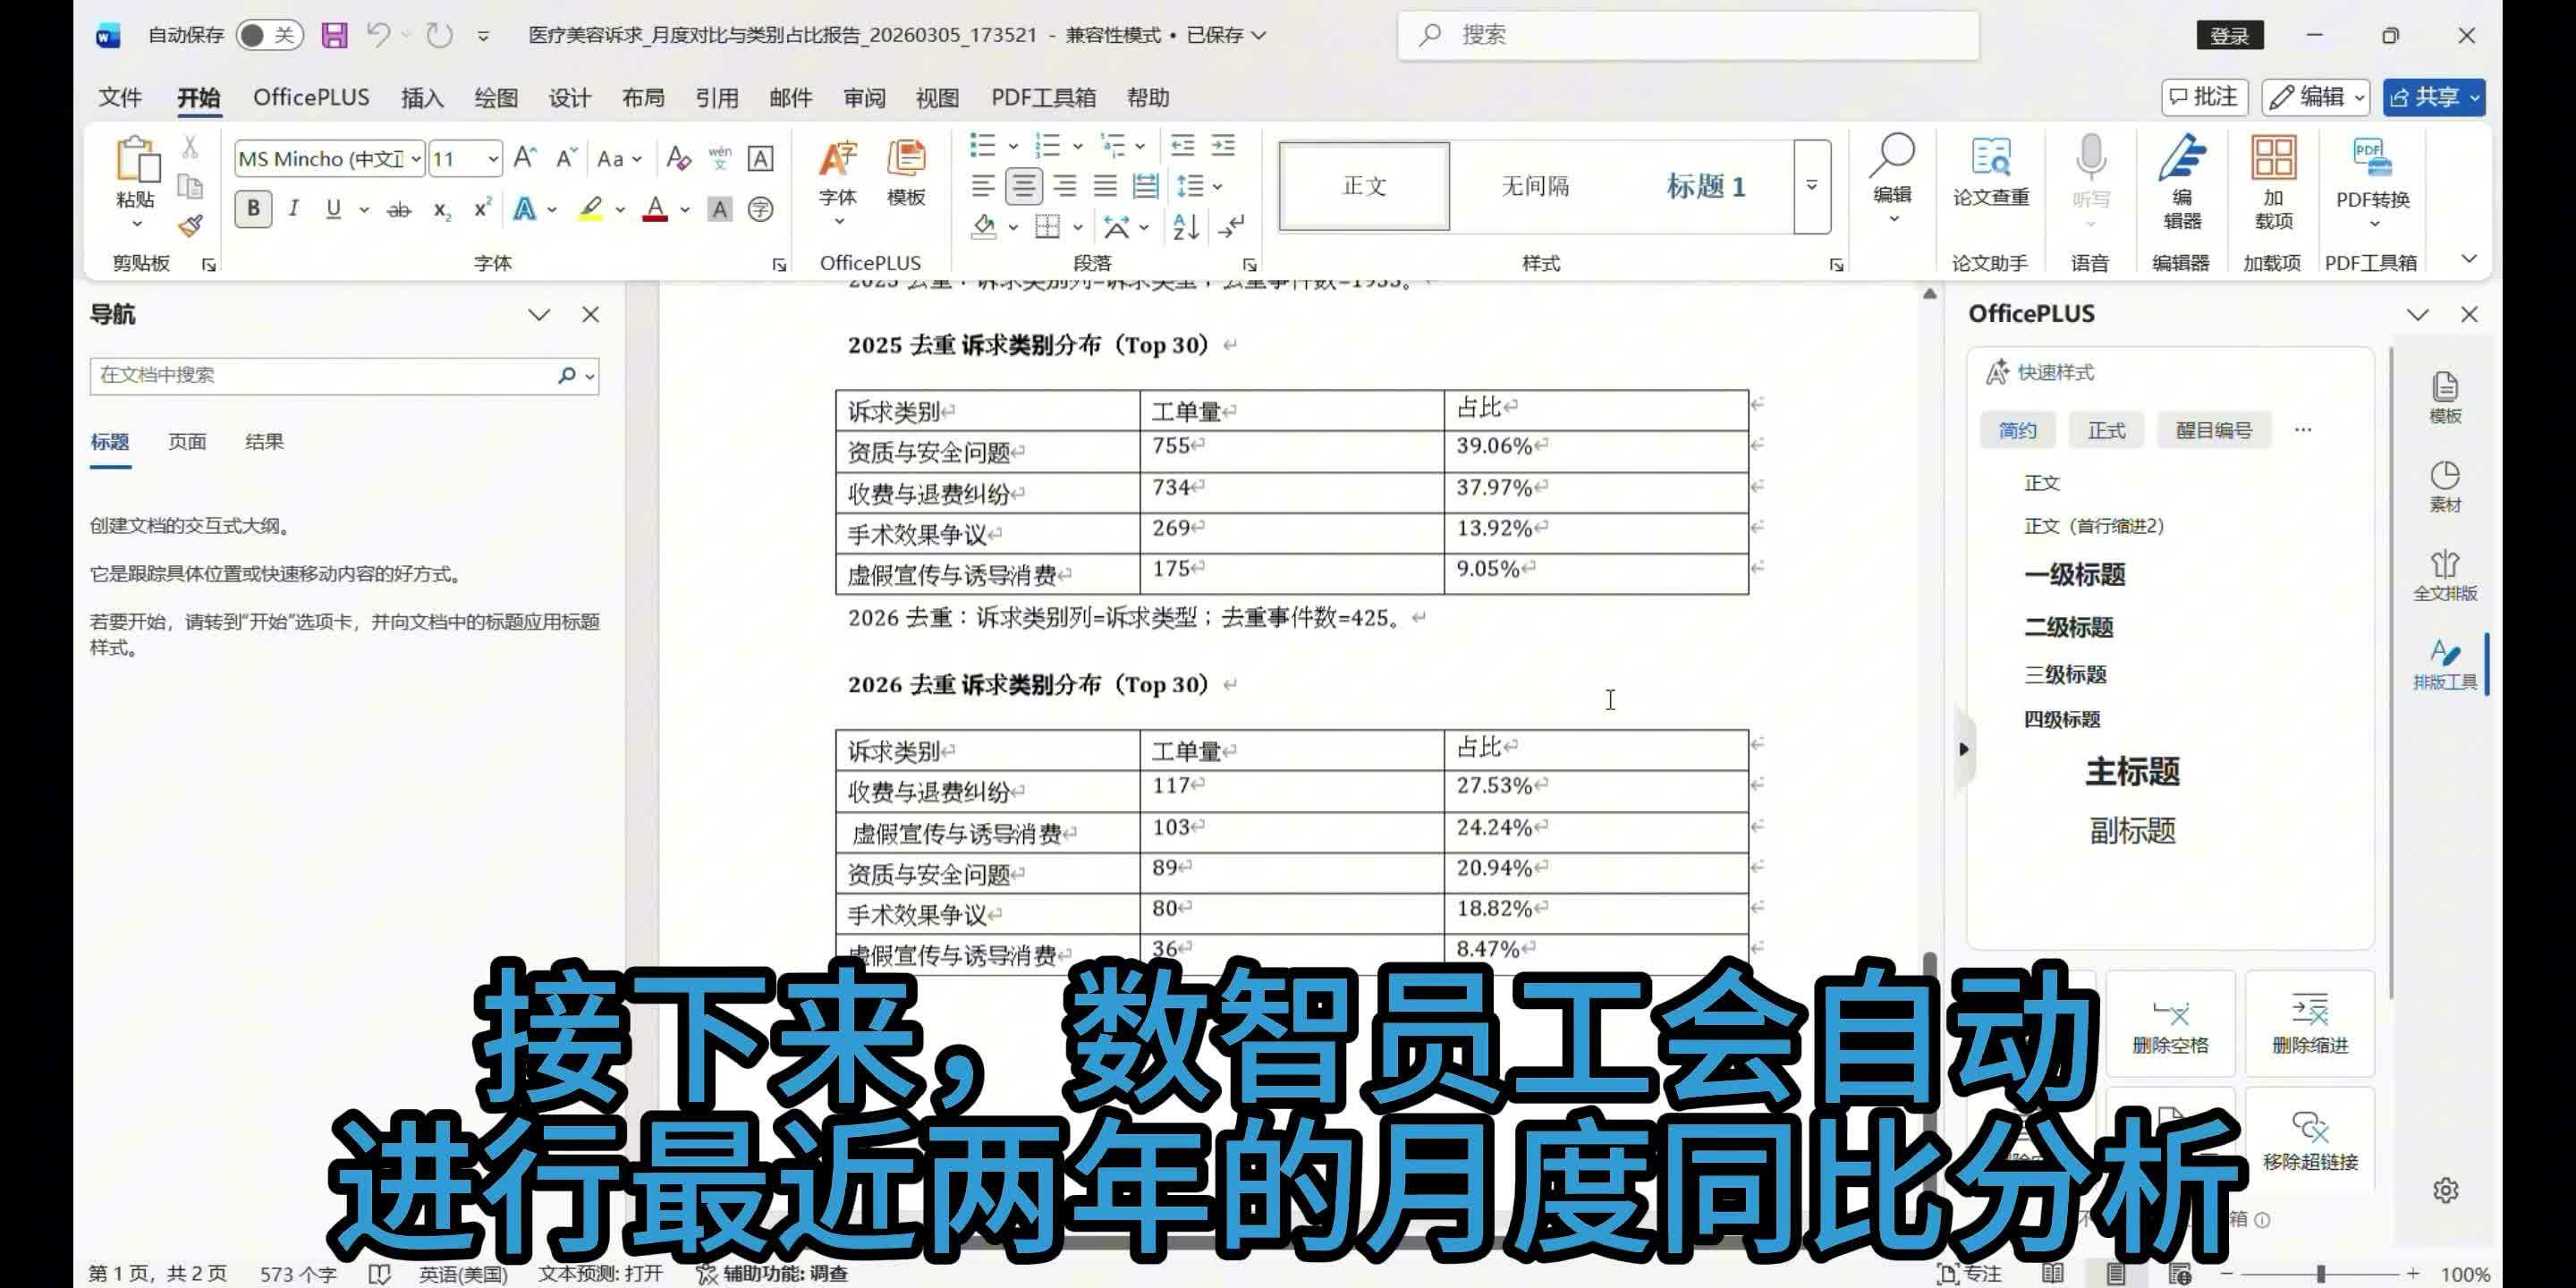Open the font name dropdown
2576x1288 pixels.
click(x=415, y=159)
